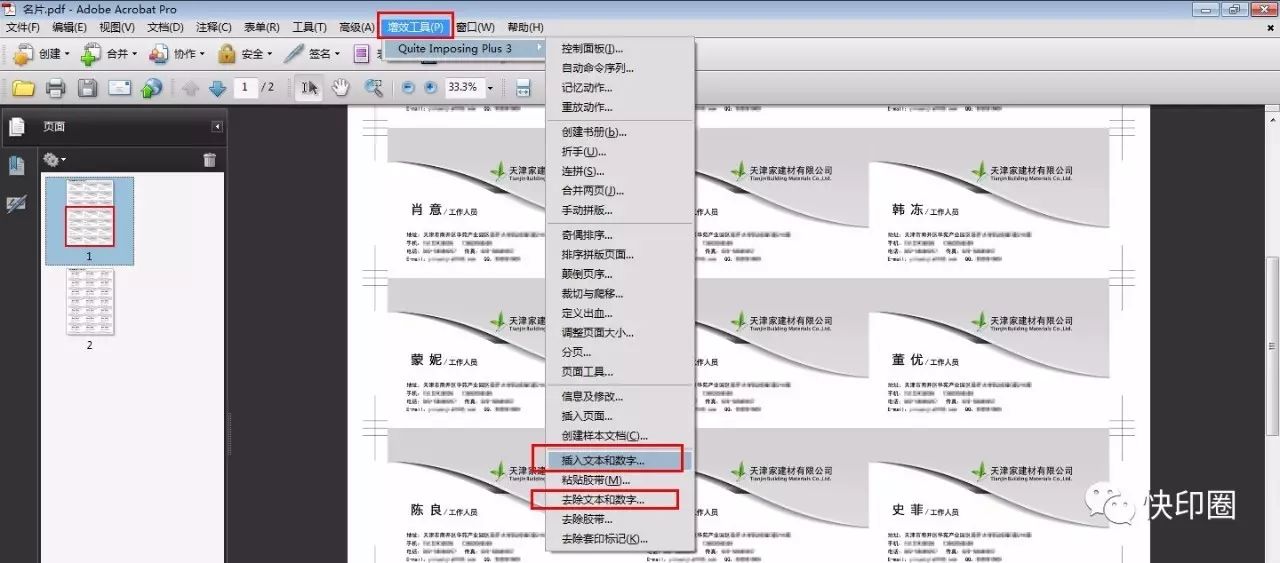This screenshot has height=563, width=1280.
Task: Open the Create (创建) dropdown
Action: pyautogui.click(x=40, y=53)
